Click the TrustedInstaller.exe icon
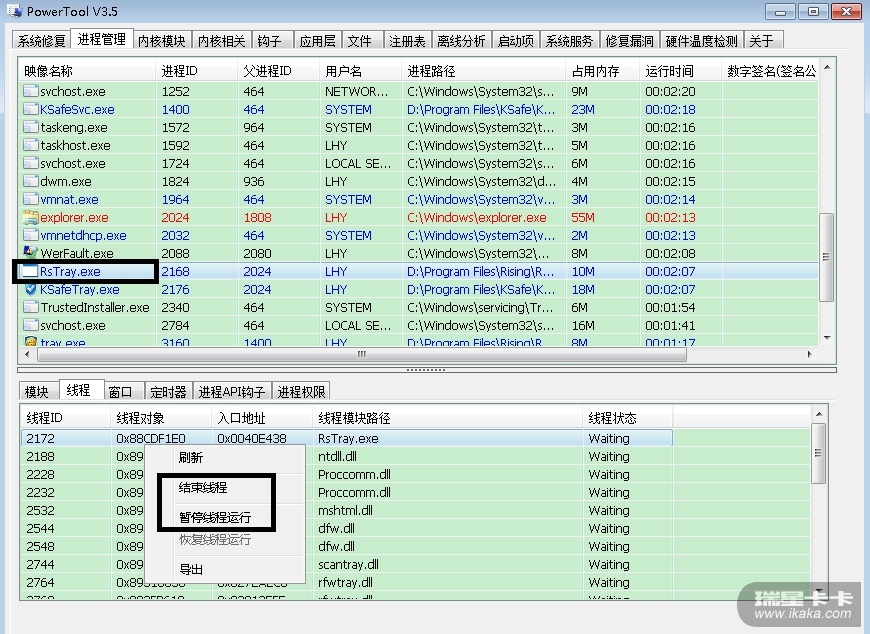The width and height of the screenshot is (870, 634). click(x=31, y=307)
